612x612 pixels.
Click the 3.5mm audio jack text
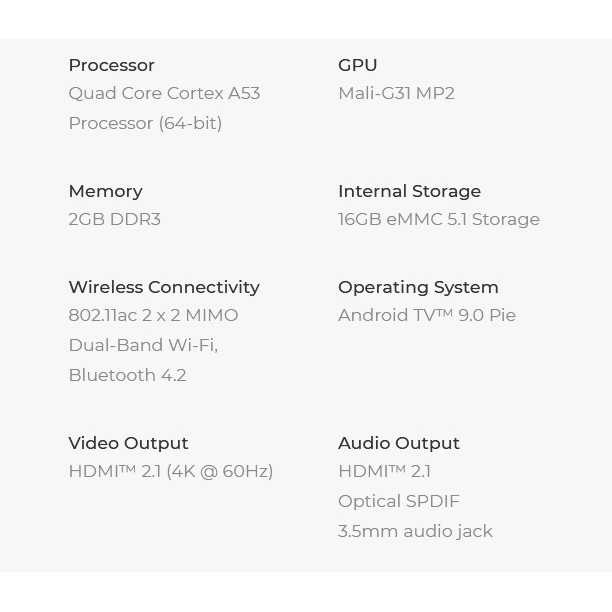click(415, 531)
